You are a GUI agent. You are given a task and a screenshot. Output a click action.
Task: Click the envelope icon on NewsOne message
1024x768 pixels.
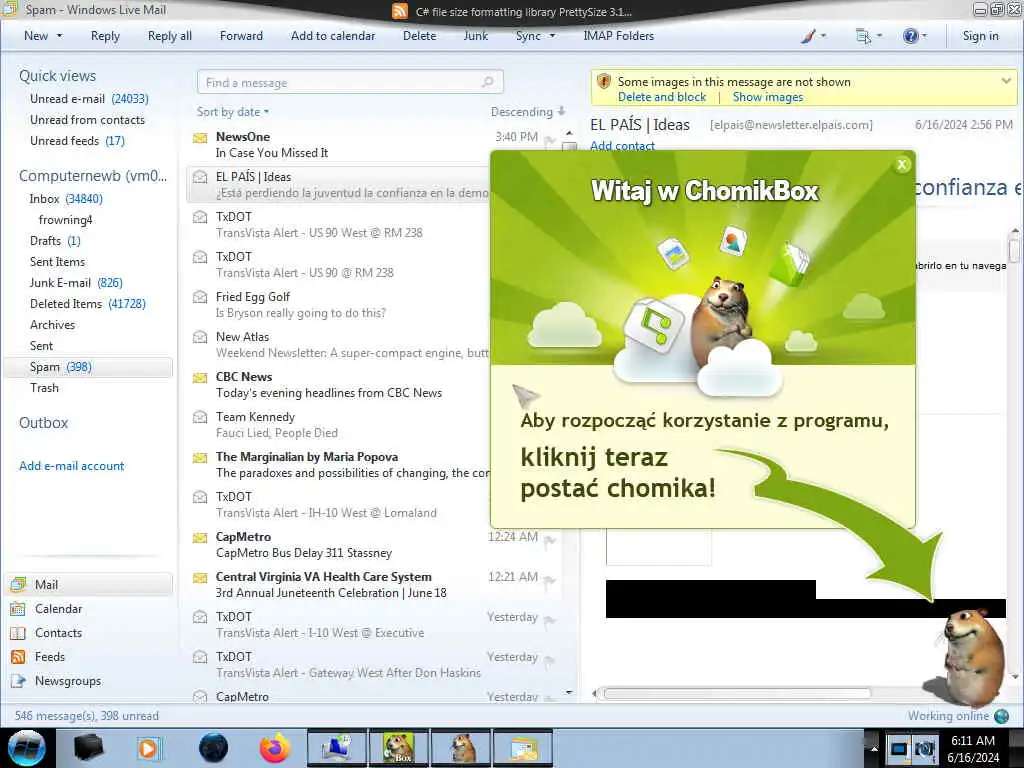click(200, 137)
